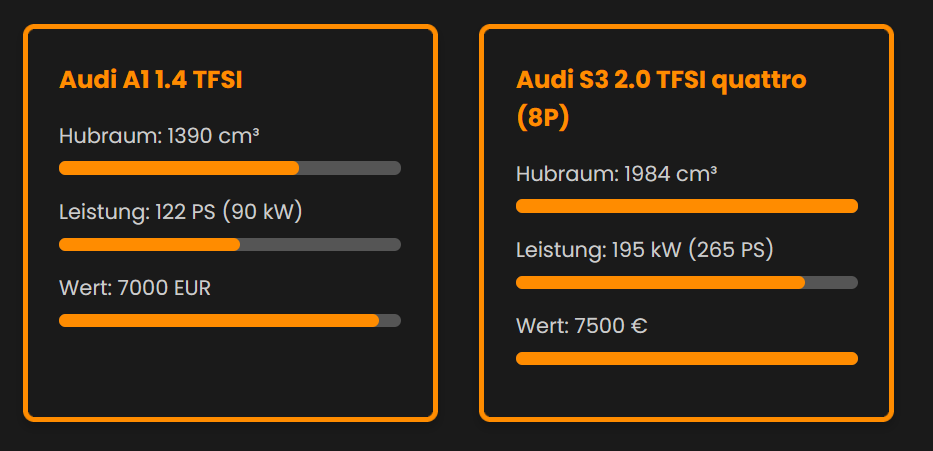The height and width of the screenshot is (451, 933).
Task: Click the gray remainder of A1 Leistung bar
Action: tap(320, 244)
